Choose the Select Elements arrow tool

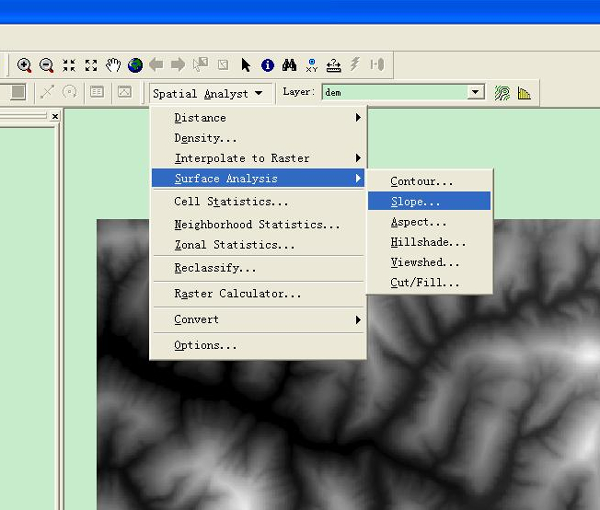click(x=246, y=65)
